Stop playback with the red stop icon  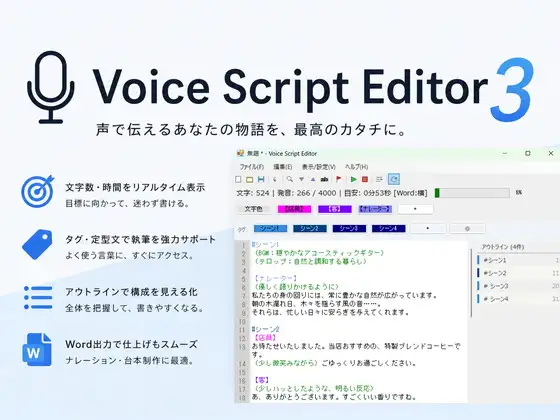(365, 179)
